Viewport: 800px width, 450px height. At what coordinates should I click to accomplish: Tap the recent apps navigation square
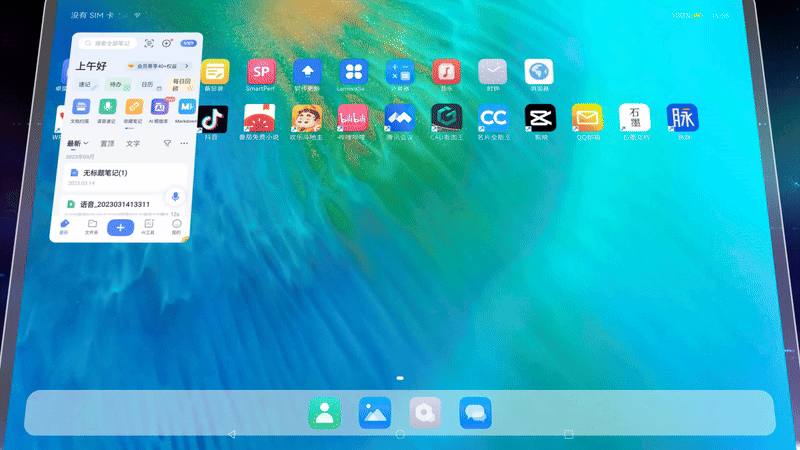pyautogui.click(x=568, y=434)
